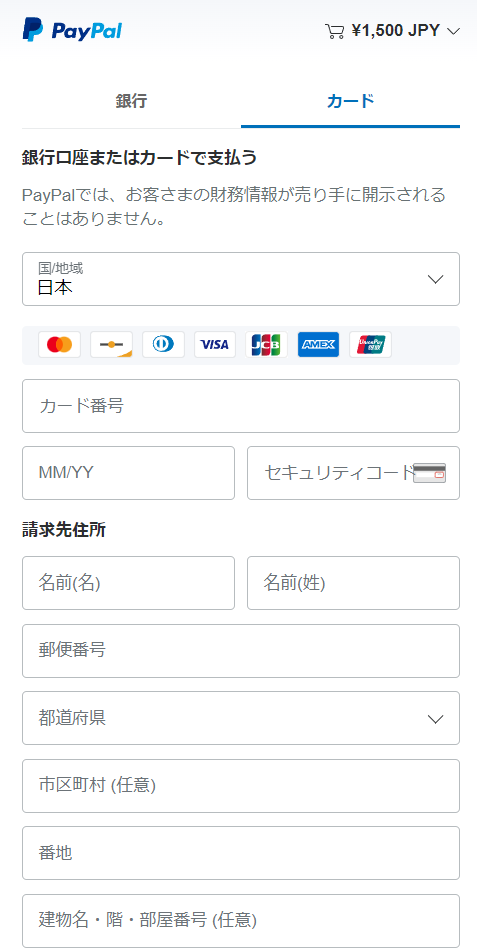The width and height of the screenshot is (477, 948).
Task: Click the AMEX card icon
Action: 319,345
